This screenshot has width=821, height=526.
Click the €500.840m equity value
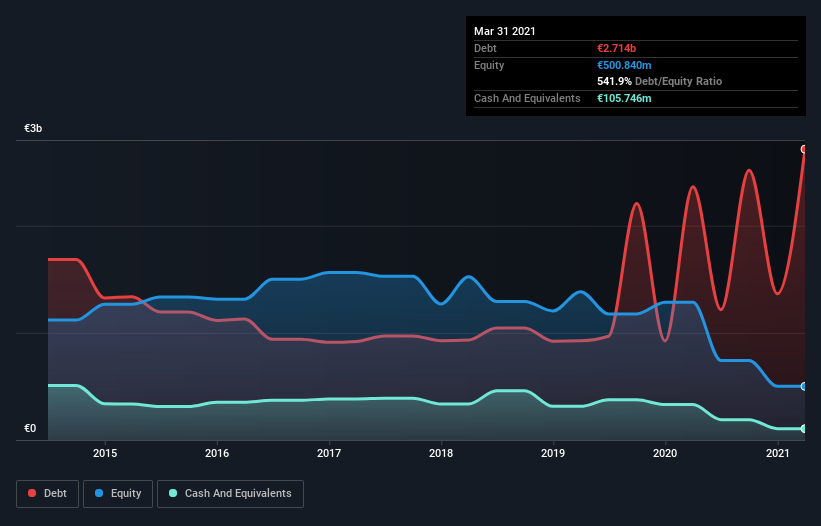coord(624,65)
